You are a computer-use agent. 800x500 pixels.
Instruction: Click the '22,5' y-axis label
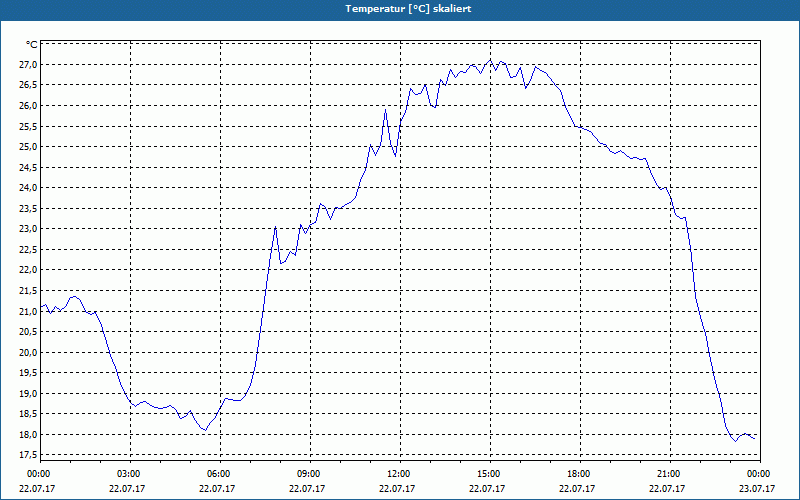[x=28, y=249]
